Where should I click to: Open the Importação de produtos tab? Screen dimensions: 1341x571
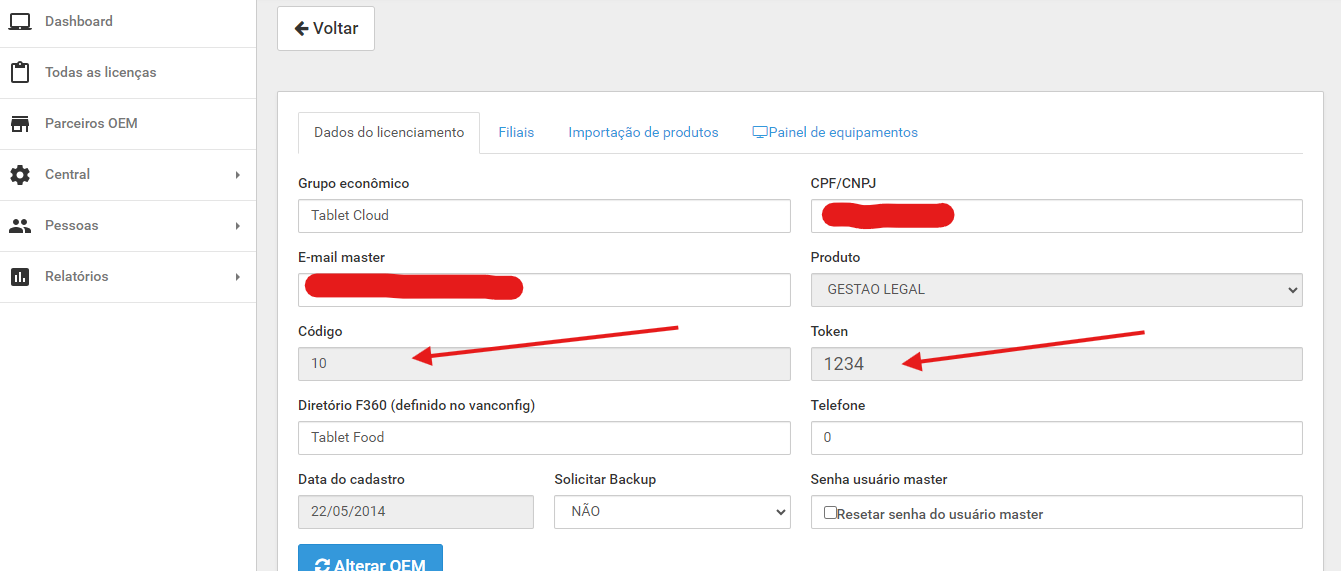coord(643,132)
